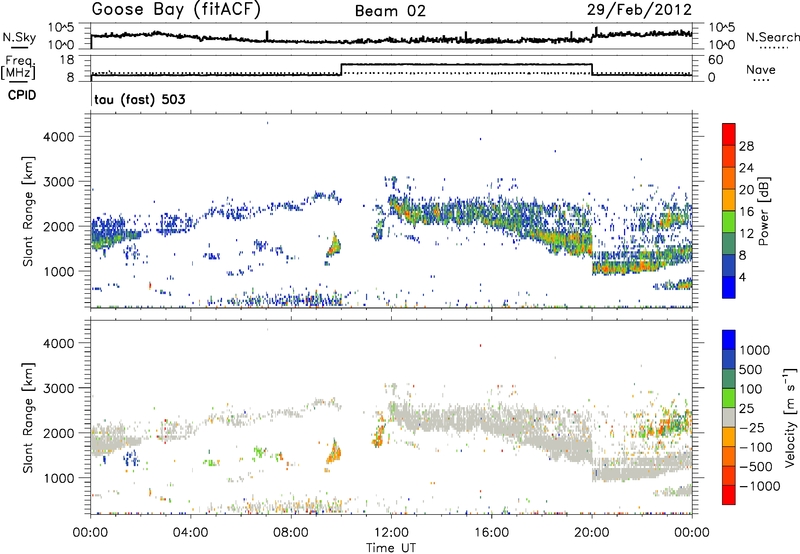This screenshot has width=800, height=554.
Task: Pick the red top segment of Power colorbar
Action: tap(729, 134)
